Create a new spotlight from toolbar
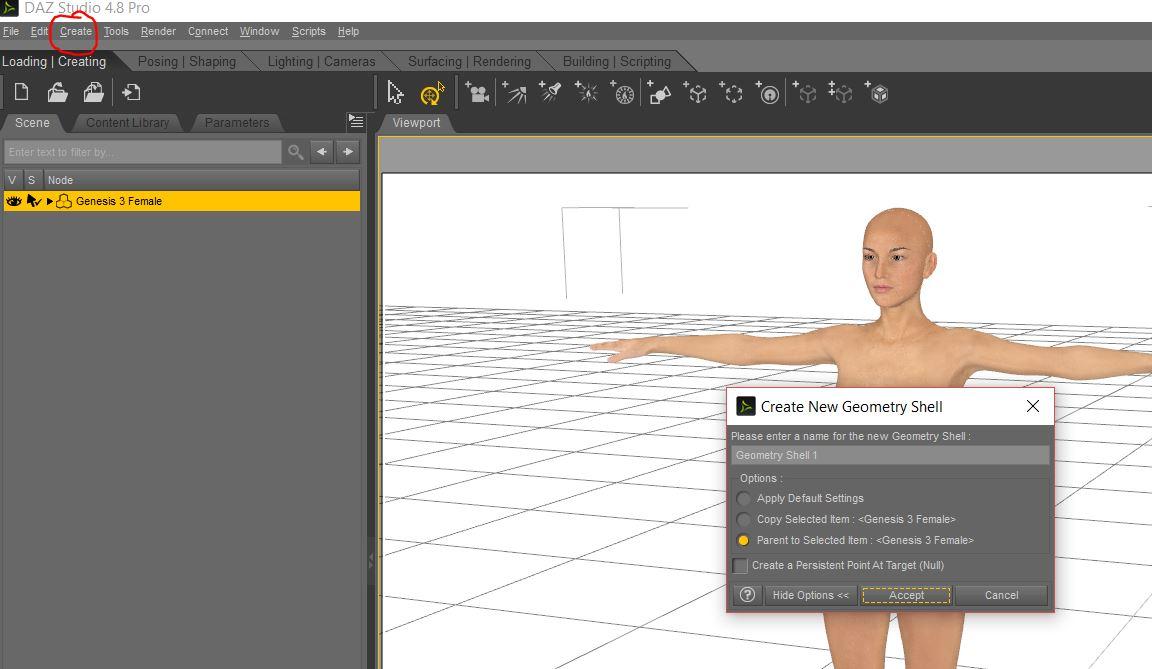 [x=550, y=93]
